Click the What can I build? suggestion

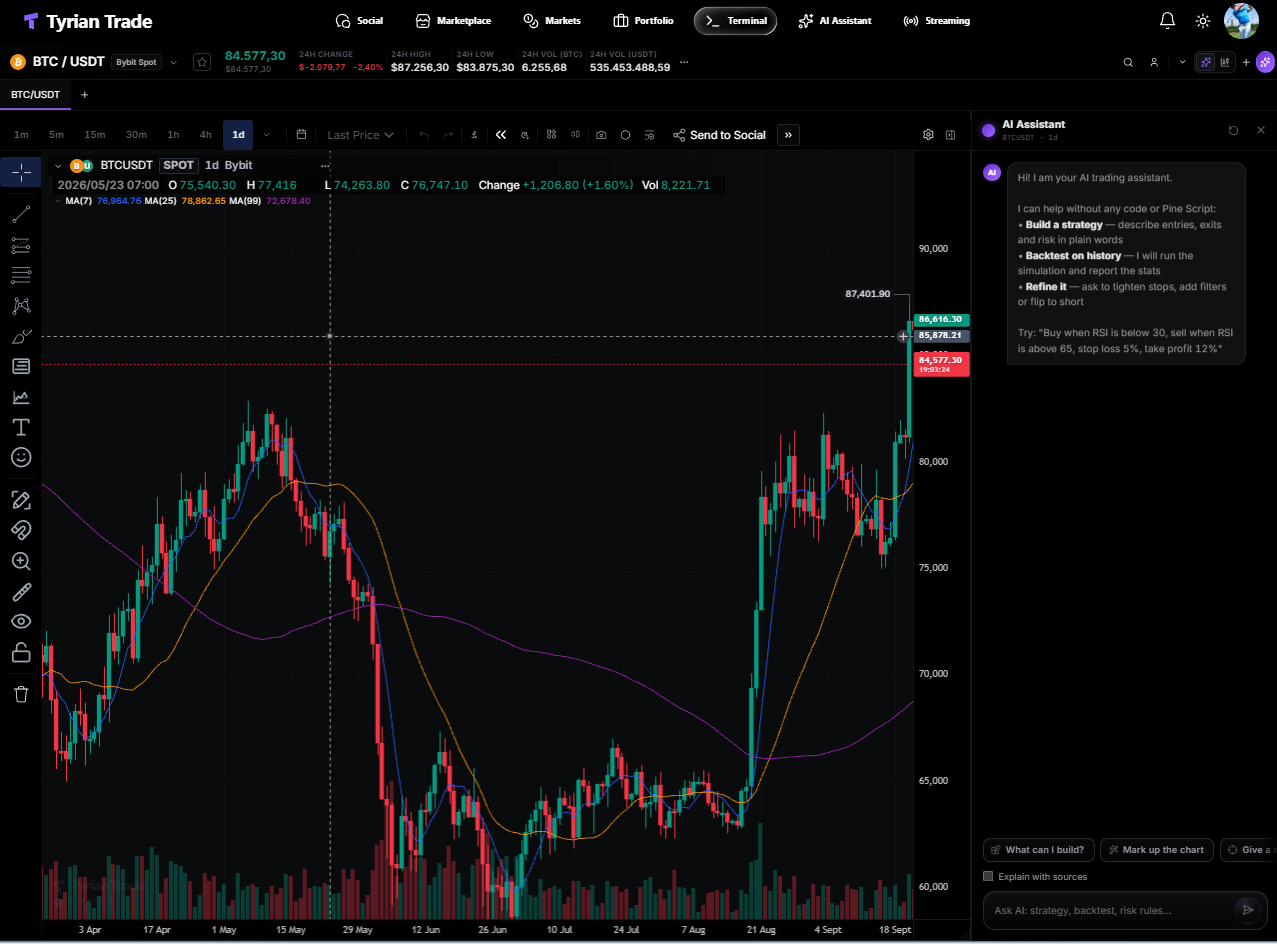pyautogui.click(x=1038, y=850)
